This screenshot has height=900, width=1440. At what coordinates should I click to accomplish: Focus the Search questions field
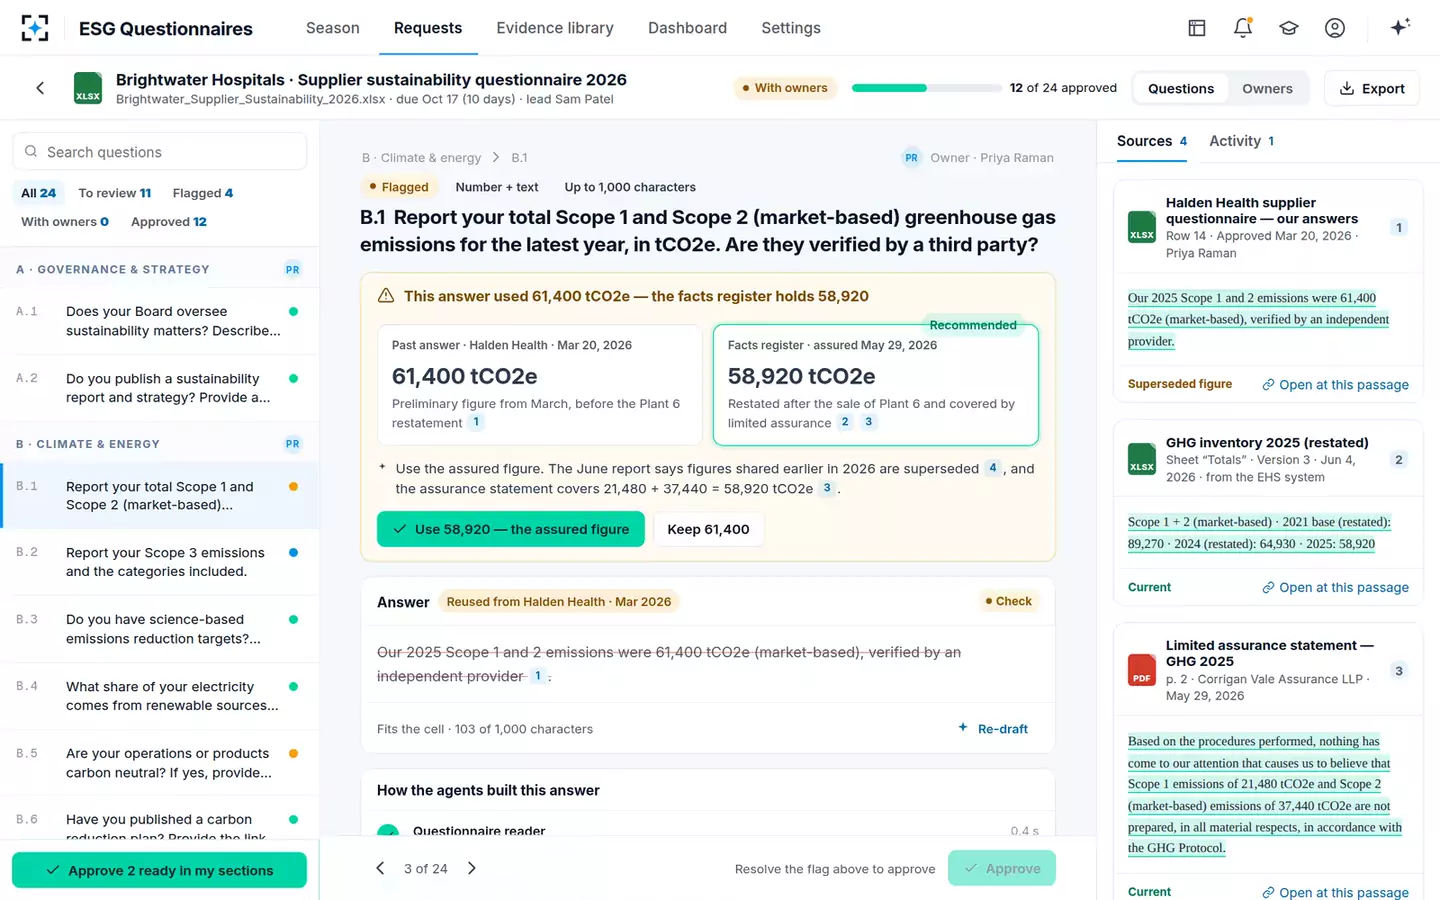pos(160,152)
